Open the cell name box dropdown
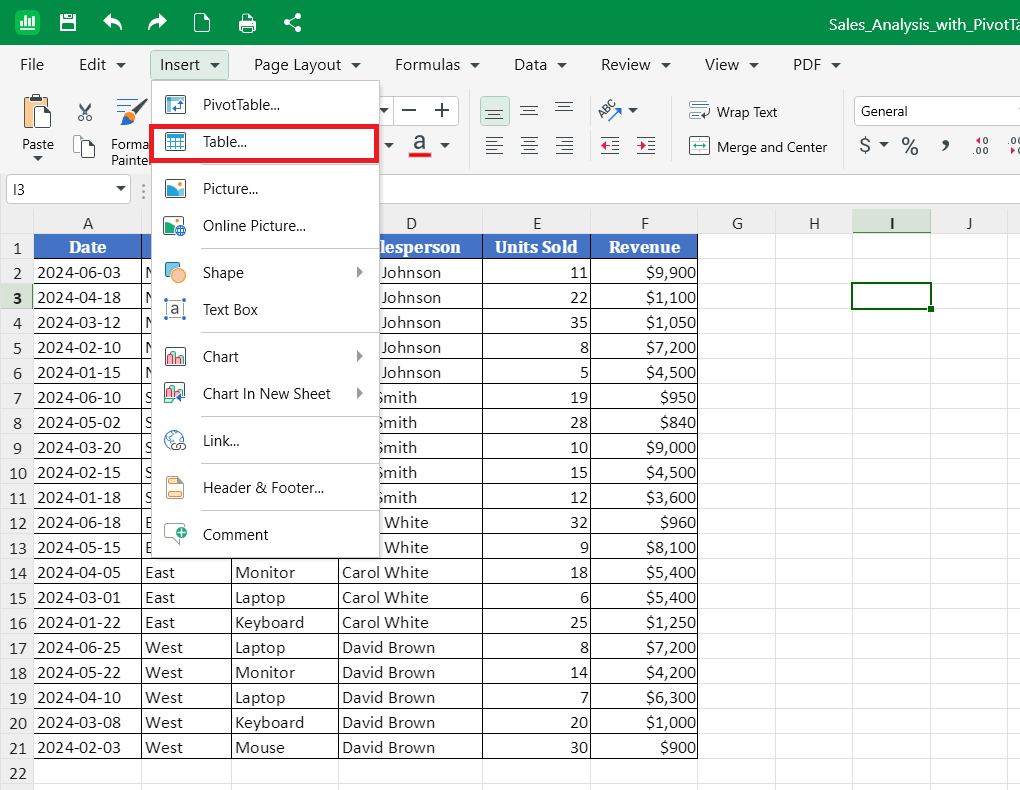This screenshot has height=790, width=1020. point(120,189)
